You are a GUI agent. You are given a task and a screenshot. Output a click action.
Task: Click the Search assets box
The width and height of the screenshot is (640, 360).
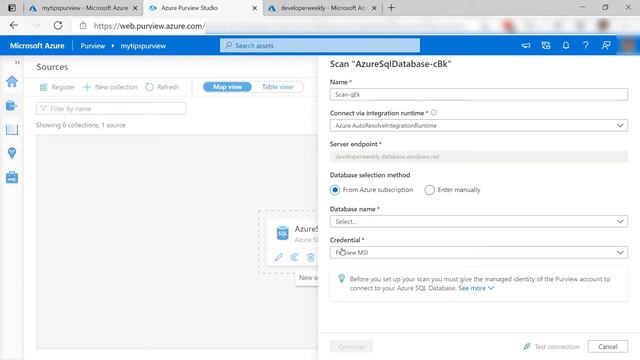tap(320, 45)
